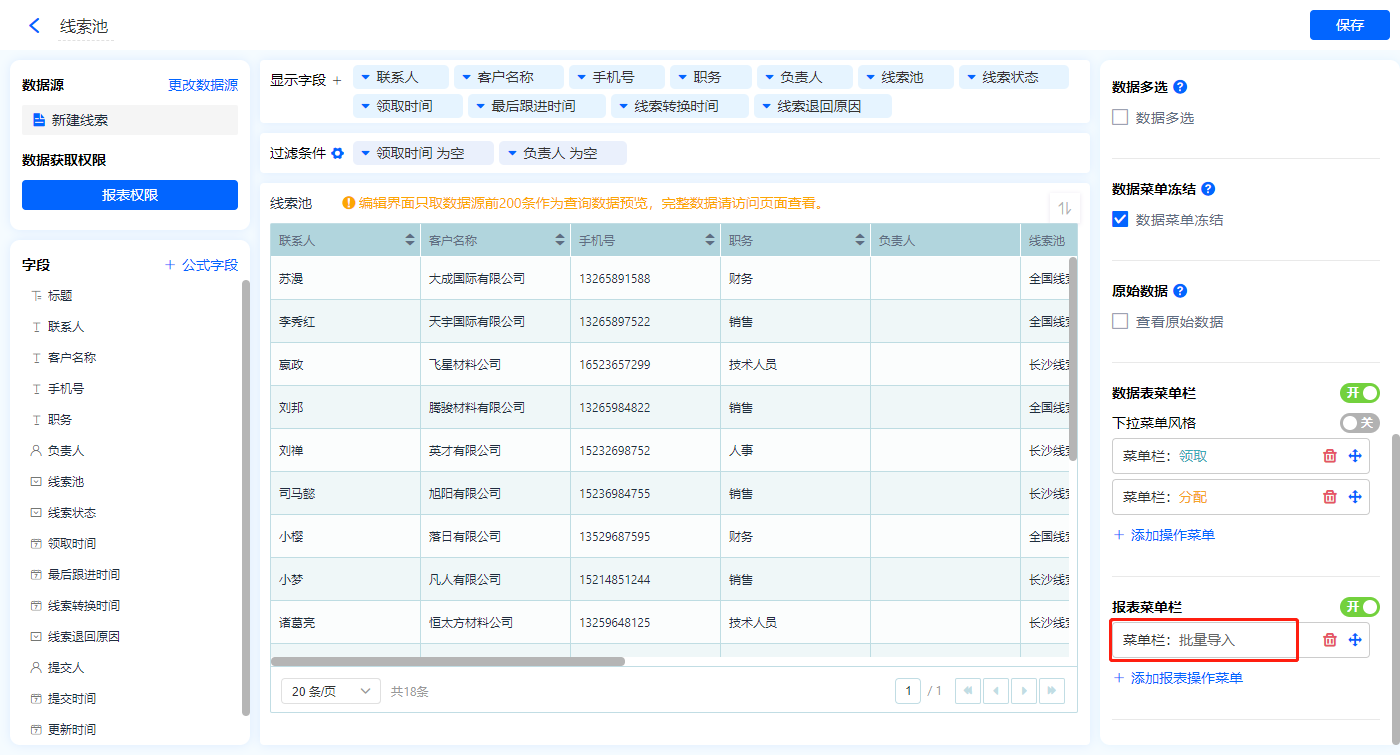The image size is (1400, 755).
Task: Turn on the 下拉菜单风格 toggle
Action: pos(1359,423)
